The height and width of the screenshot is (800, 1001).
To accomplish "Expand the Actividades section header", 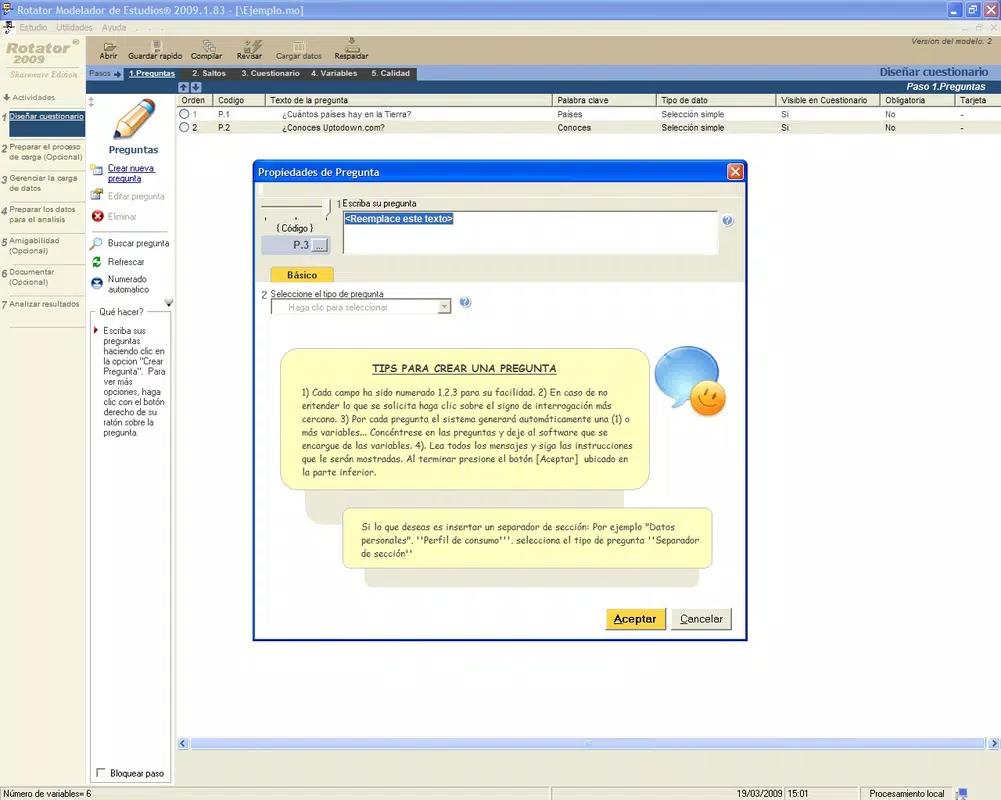I will click(x=29, y=98).
